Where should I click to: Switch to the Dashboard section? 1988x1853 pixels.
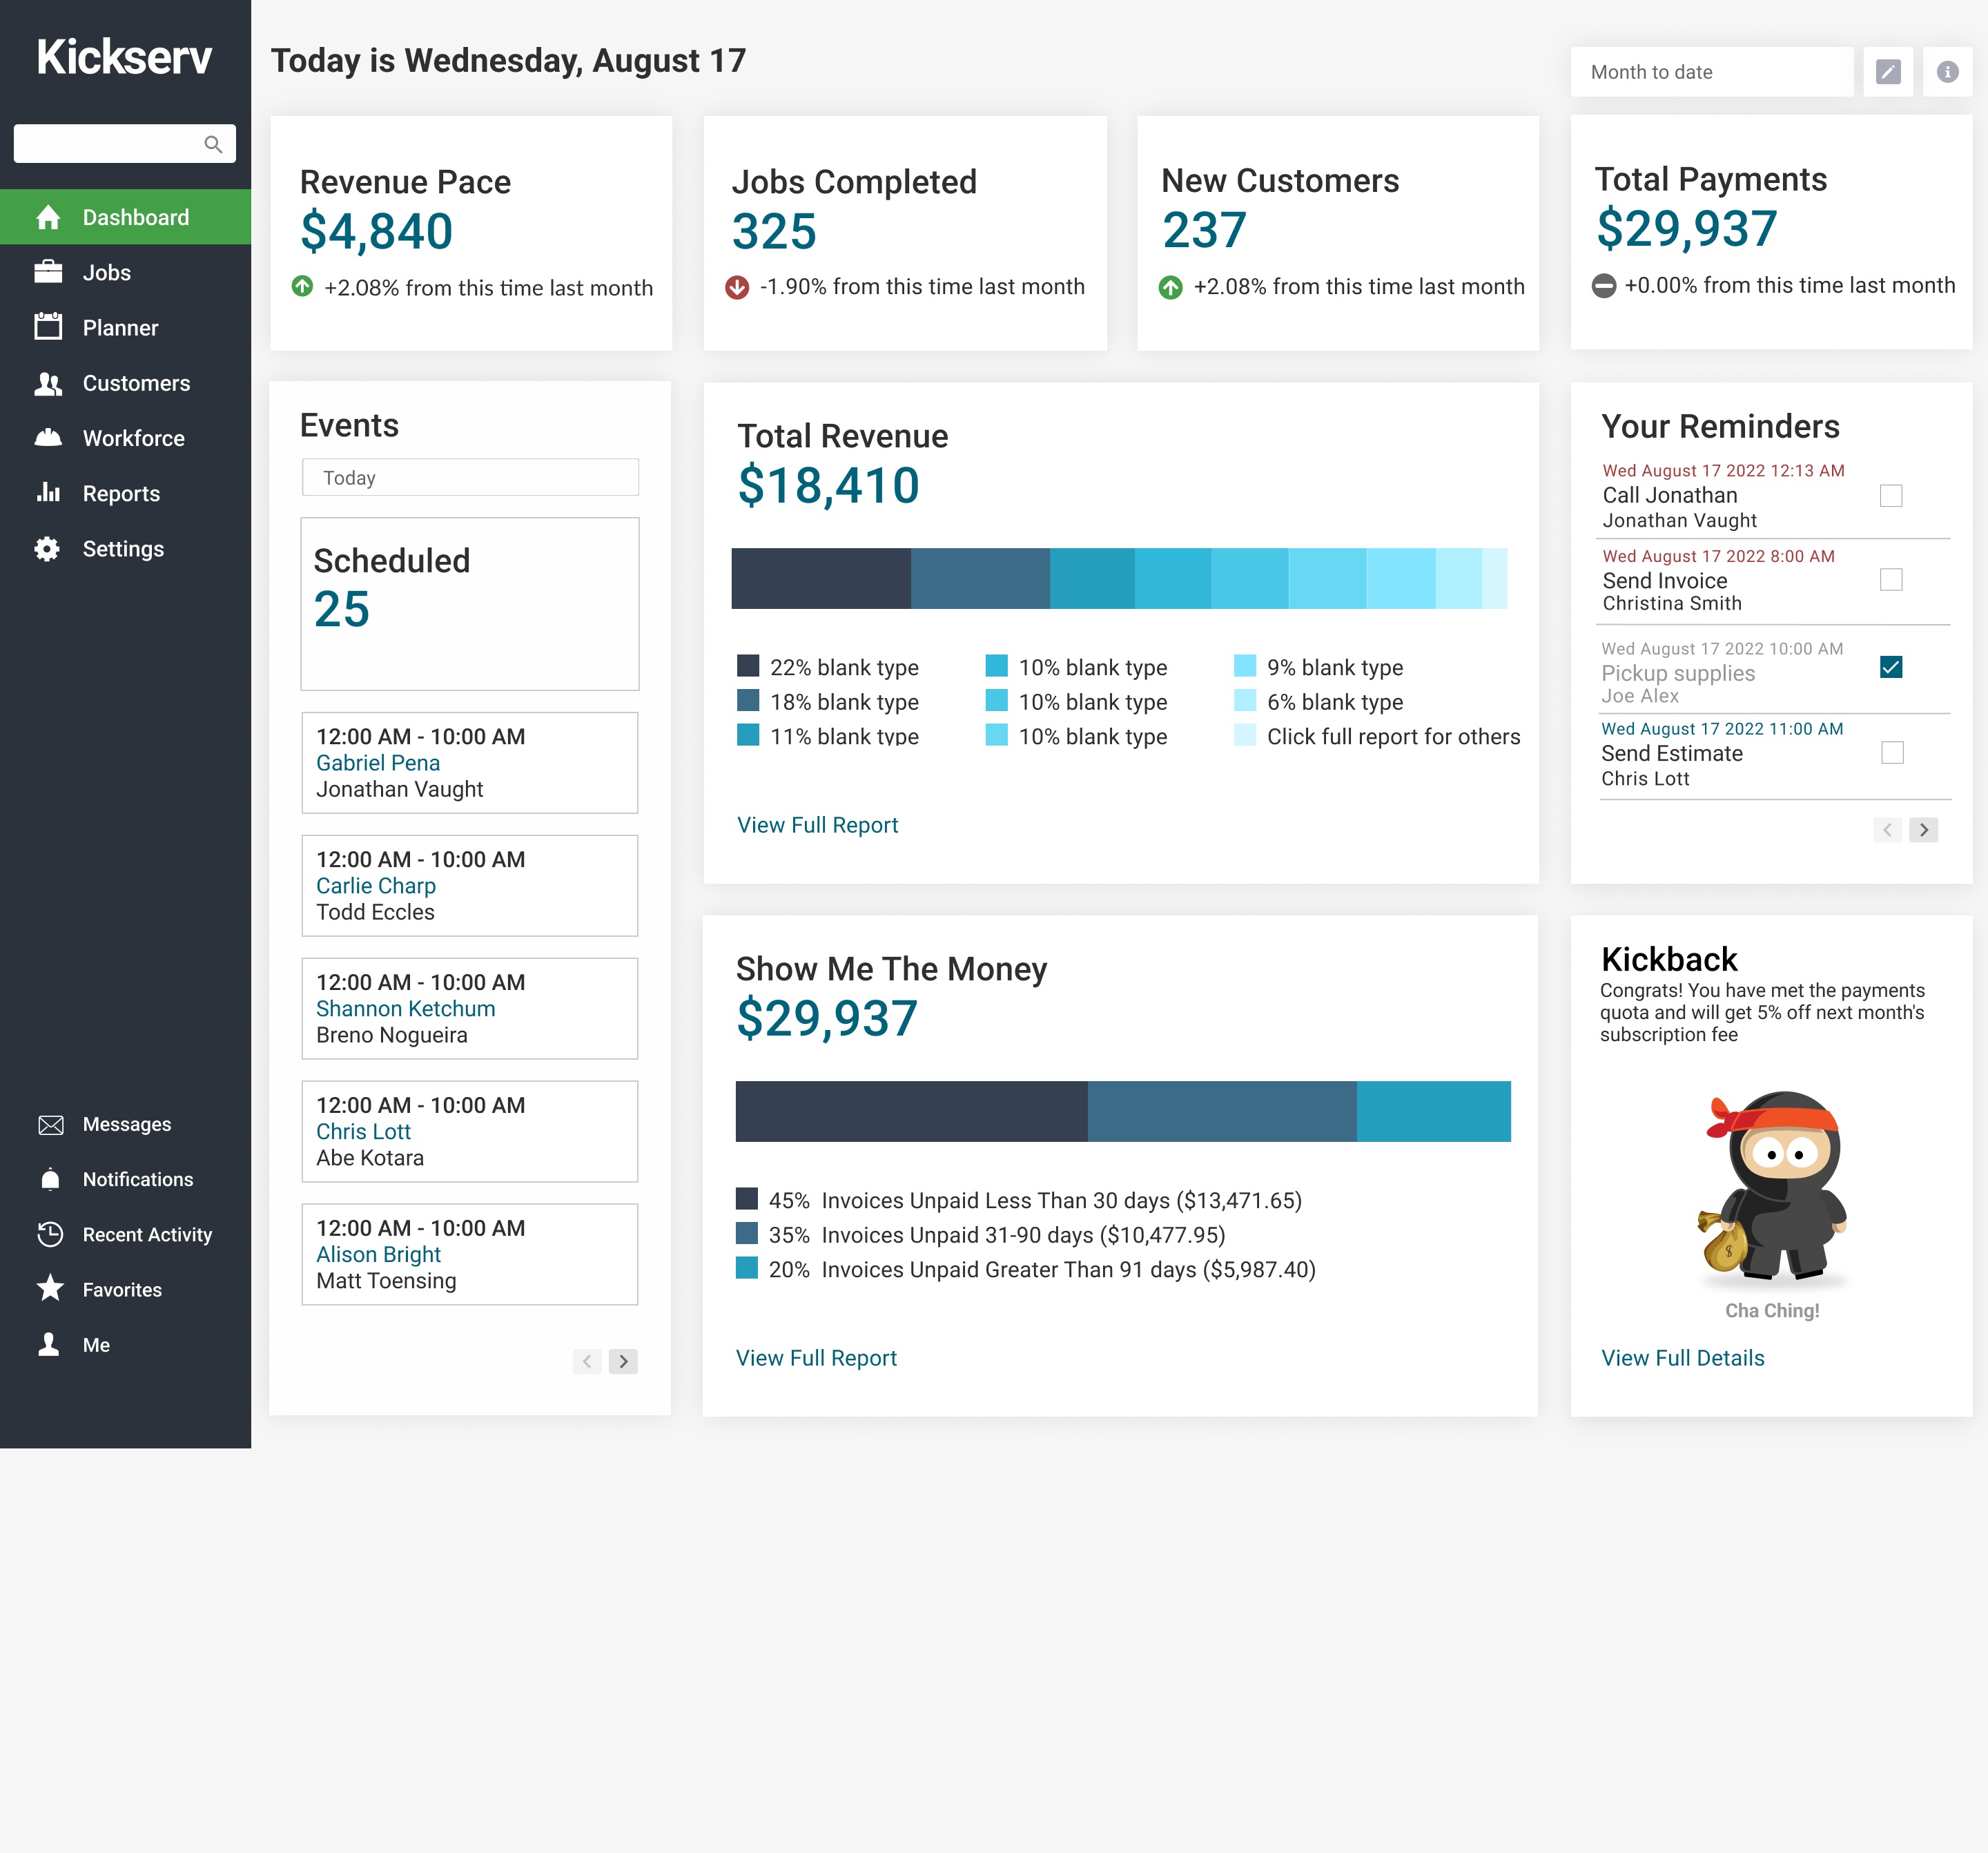[135, 217]
